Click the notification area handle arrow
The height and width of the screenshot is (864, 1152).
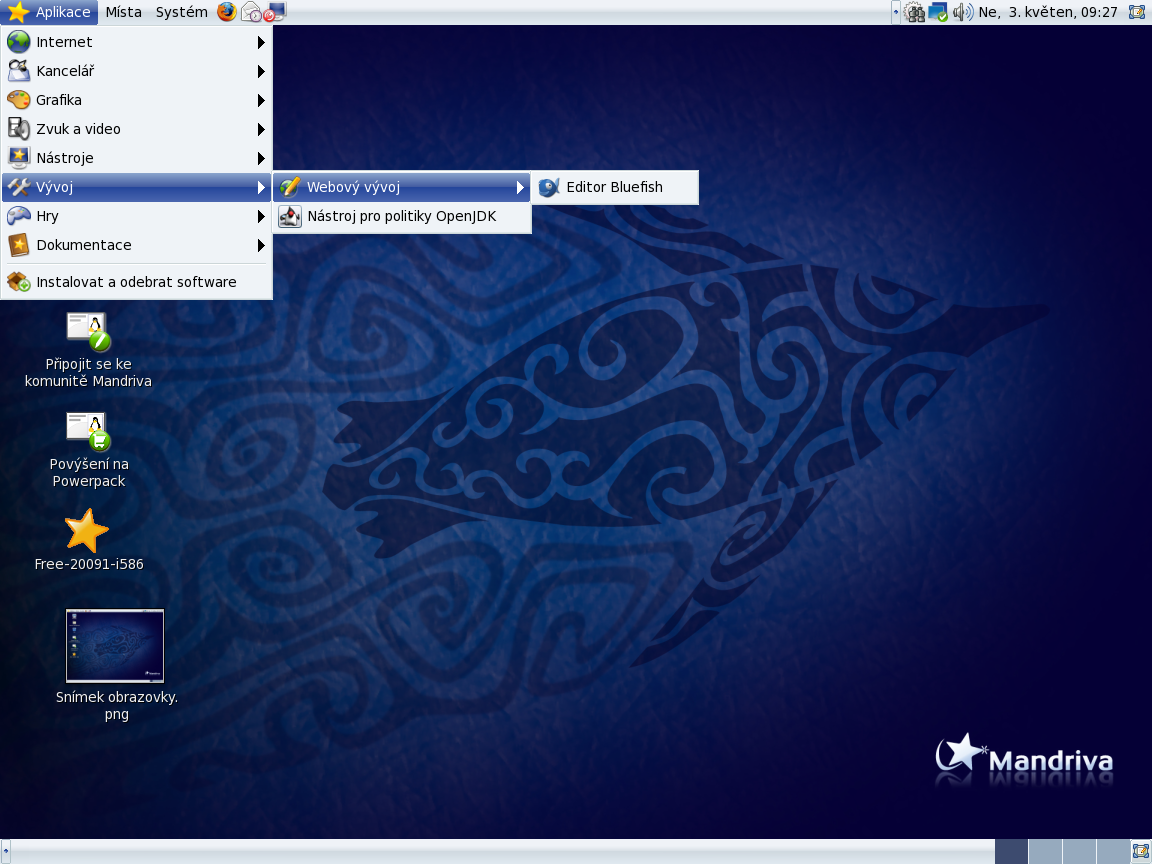coord(896,12)
